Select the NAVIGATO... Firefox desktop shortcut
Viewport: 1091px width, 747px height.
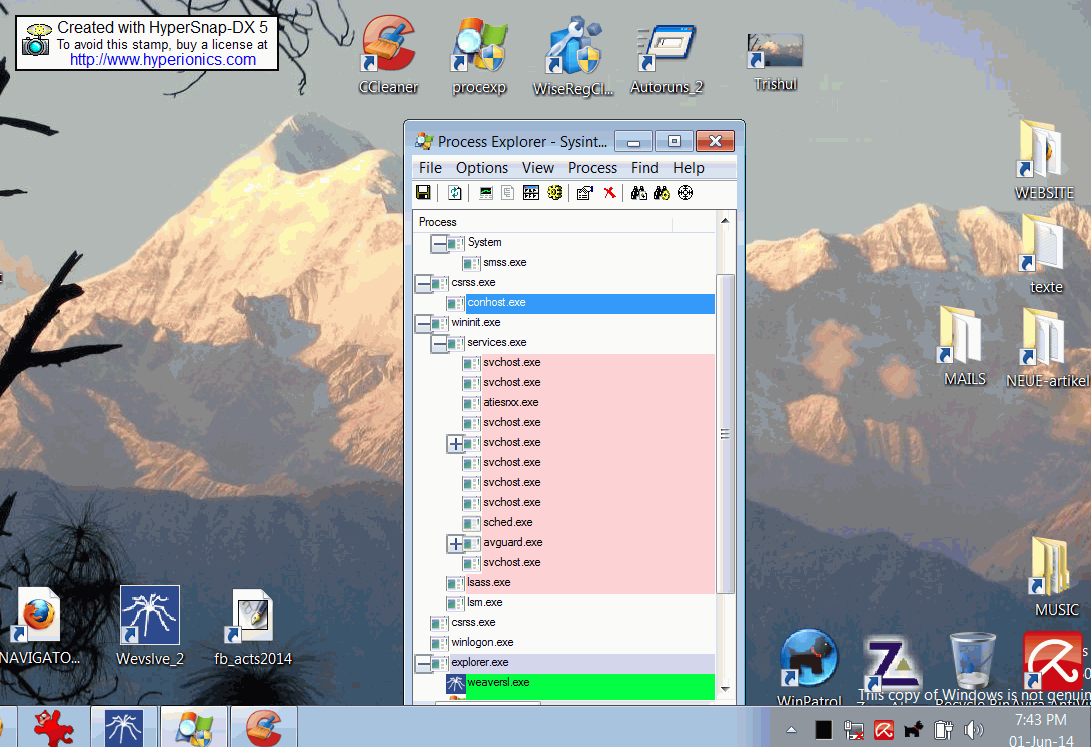(x=39, y=625)
